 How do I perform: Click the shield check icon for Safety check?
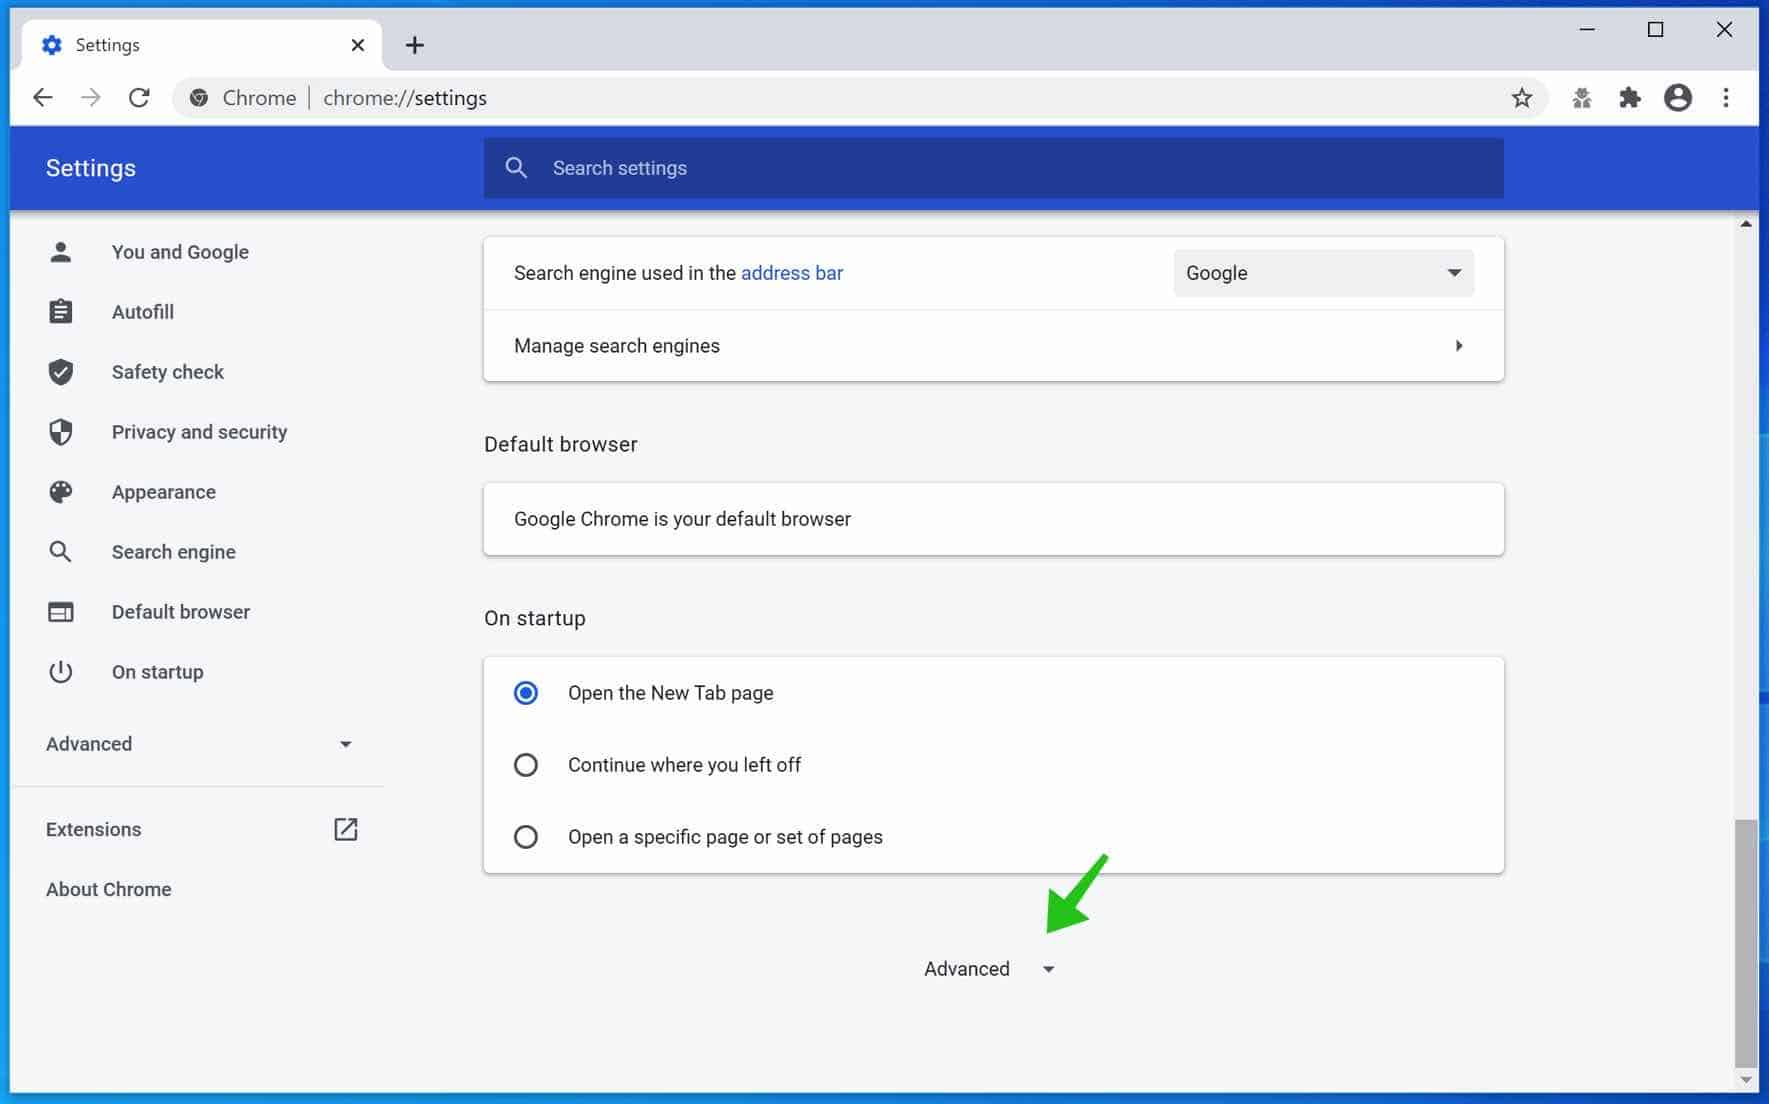(x=61, y=372)
